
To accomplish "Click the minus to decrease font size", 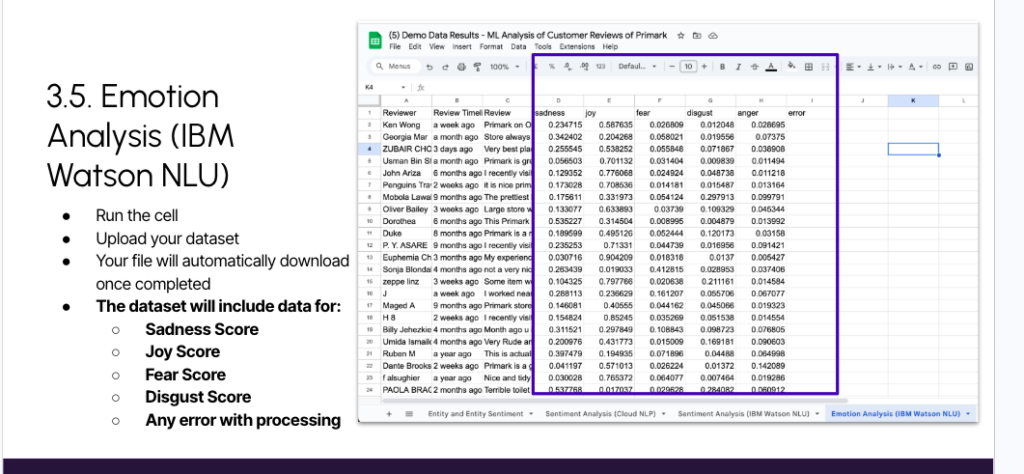I will [x=671, y=67].
